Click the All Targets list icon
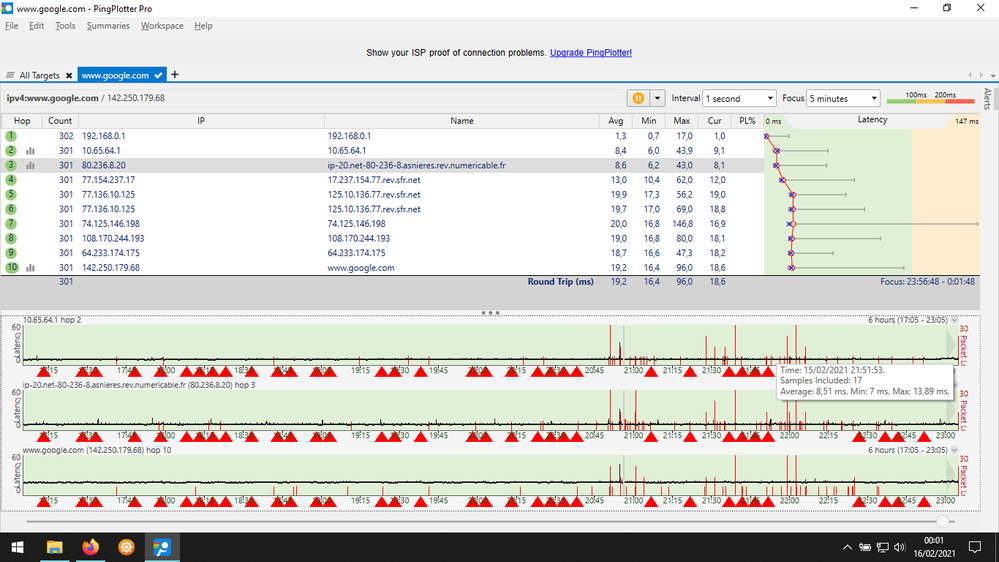This screenshot has height=562, width=999. tap(10, 75)
